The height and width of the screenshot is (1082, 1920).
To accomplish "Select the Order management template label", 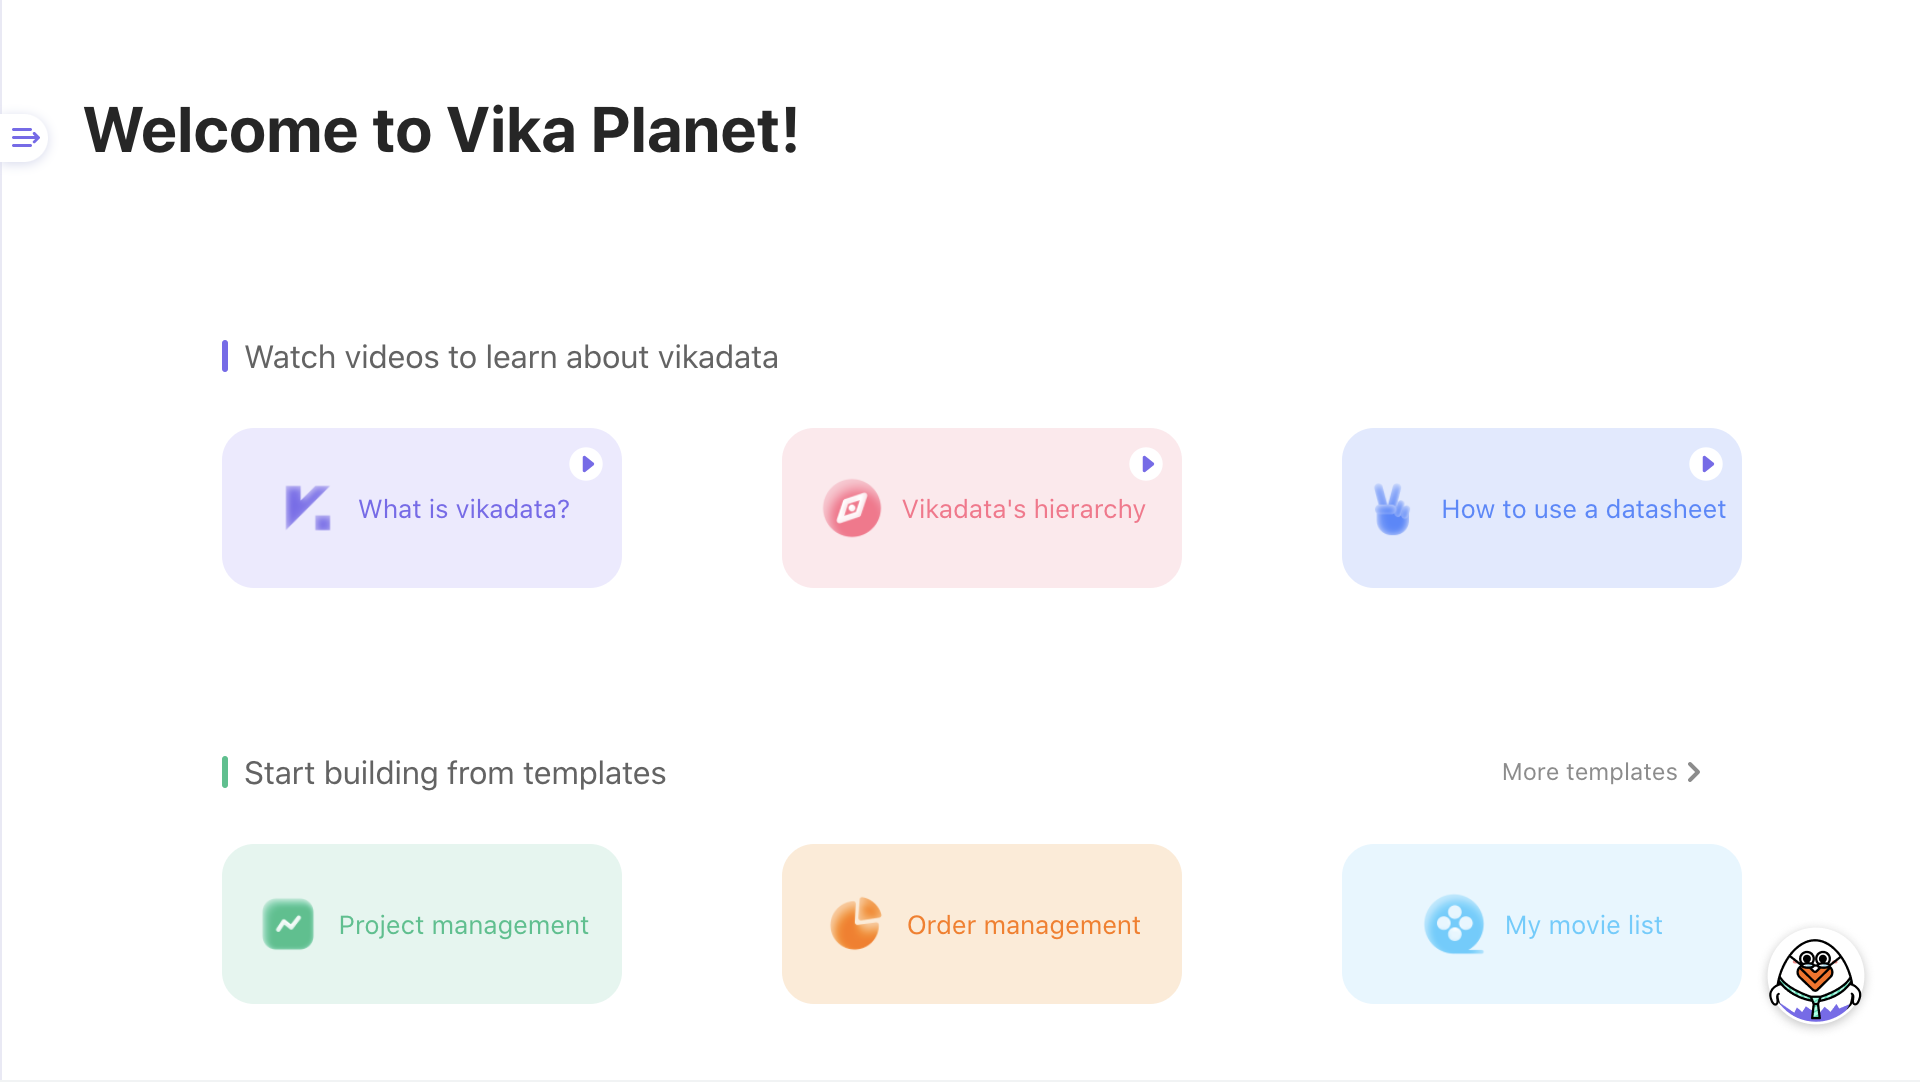I will 1023,925.
